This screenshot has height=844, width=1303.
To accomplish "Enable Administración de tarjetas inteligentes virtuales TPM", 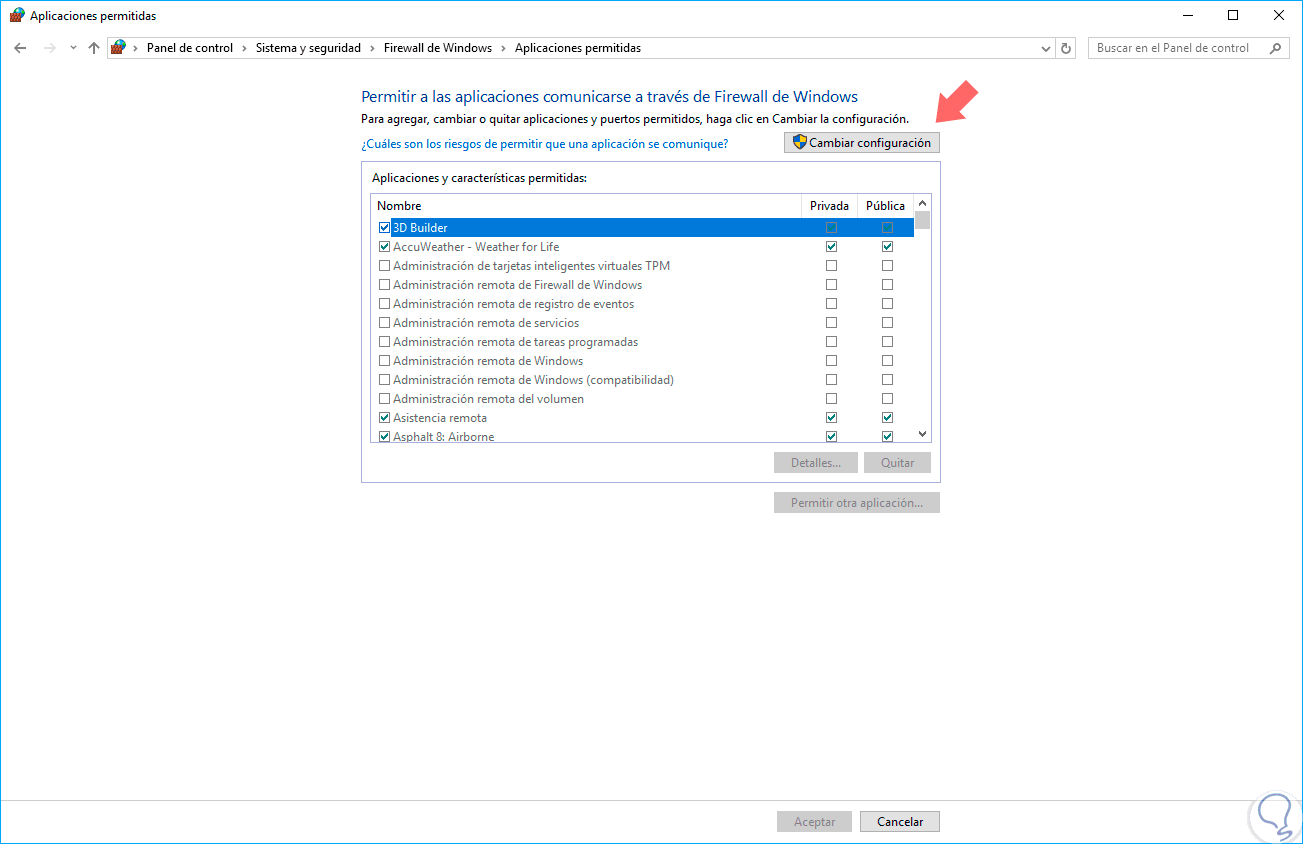I will [x=384, y=266].
